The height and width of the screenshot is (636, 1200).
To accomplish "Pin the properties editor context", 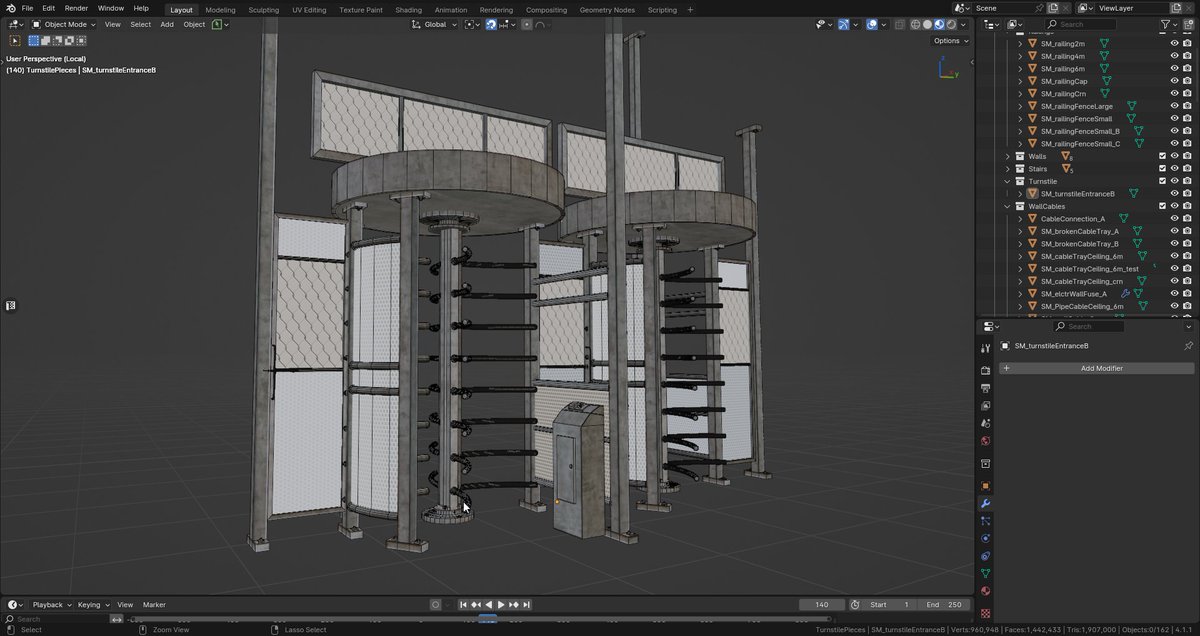I will click(1188, 346).
